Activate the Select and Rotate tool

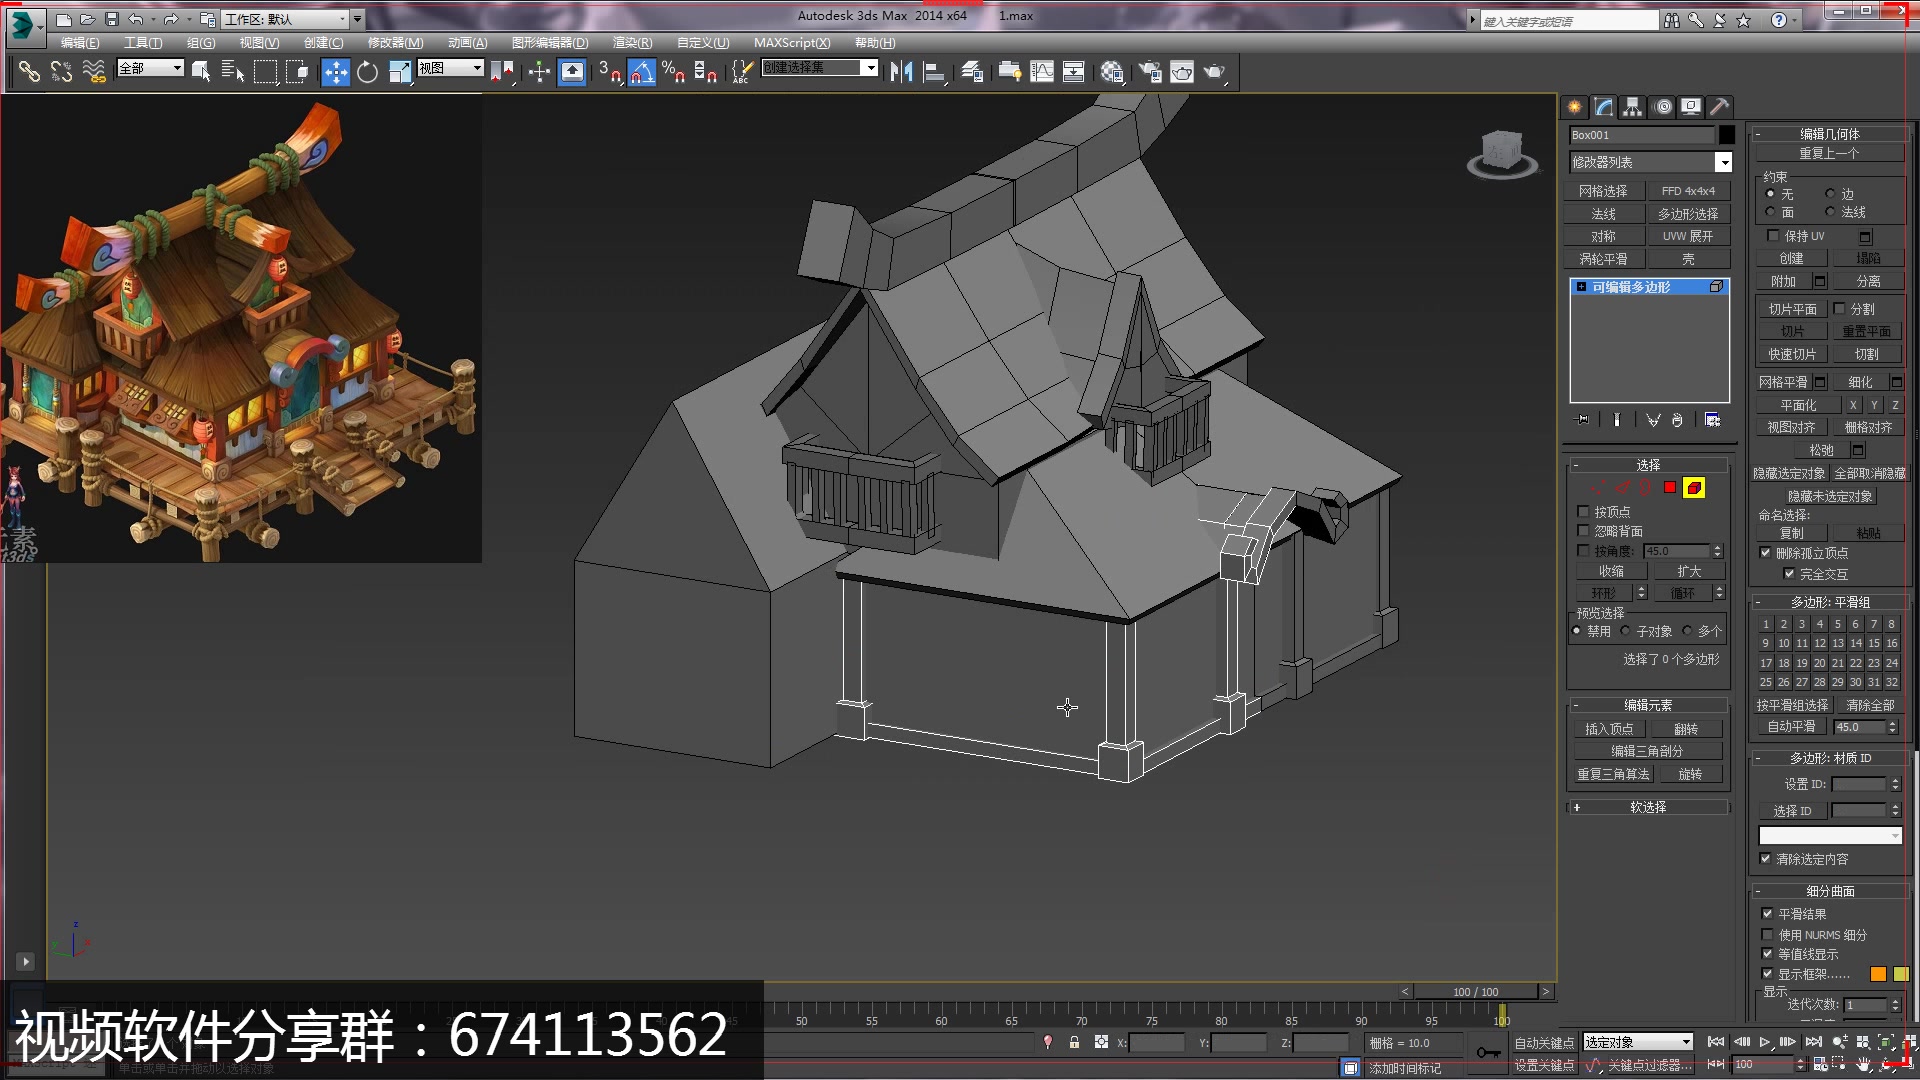[367, 71]
